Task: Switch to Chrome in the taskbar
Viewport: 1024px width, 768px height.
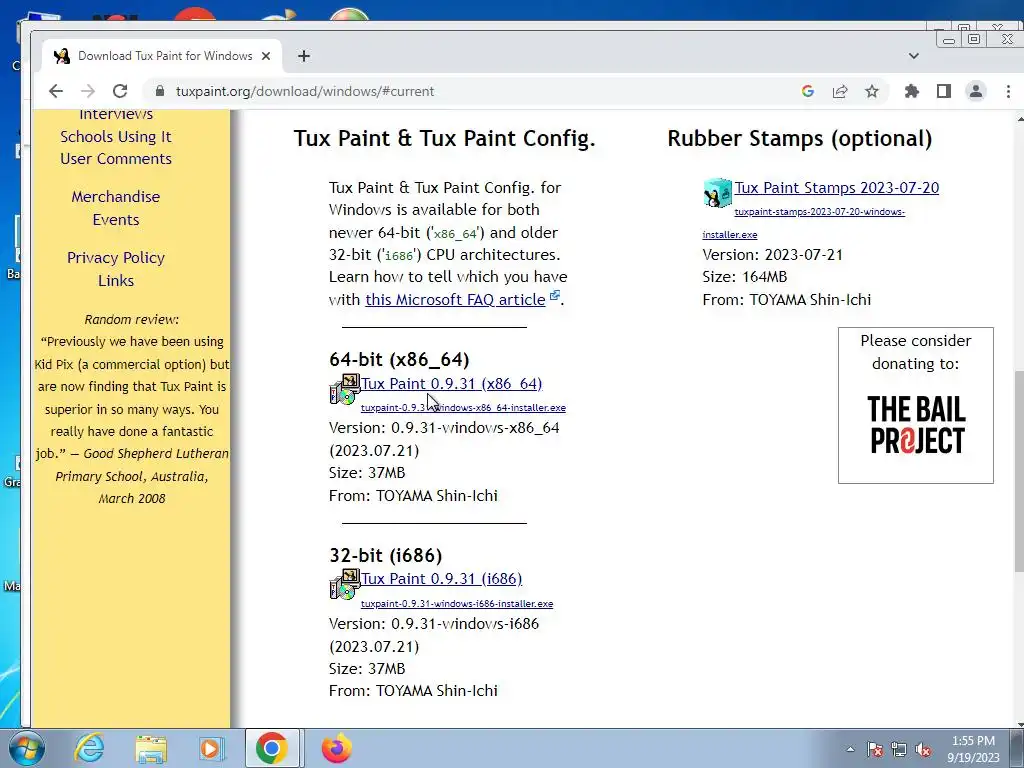Action: [272, 748]
